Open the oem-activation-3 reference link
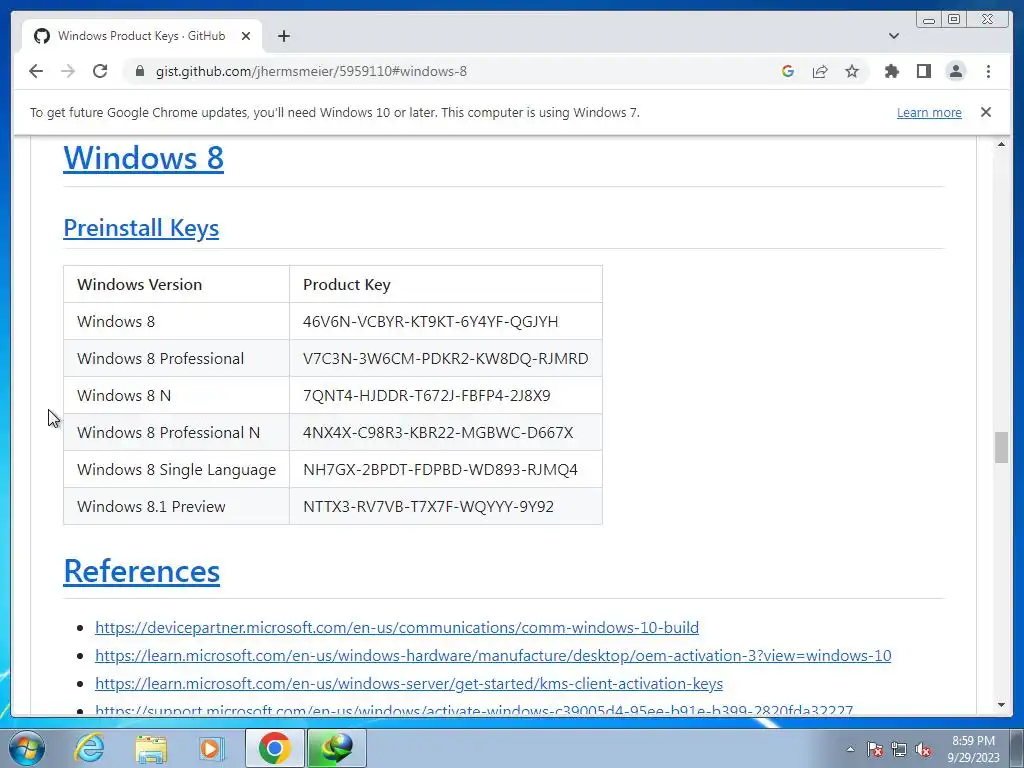This screenshot has height=768, width=1024. [x=493, y=656]
